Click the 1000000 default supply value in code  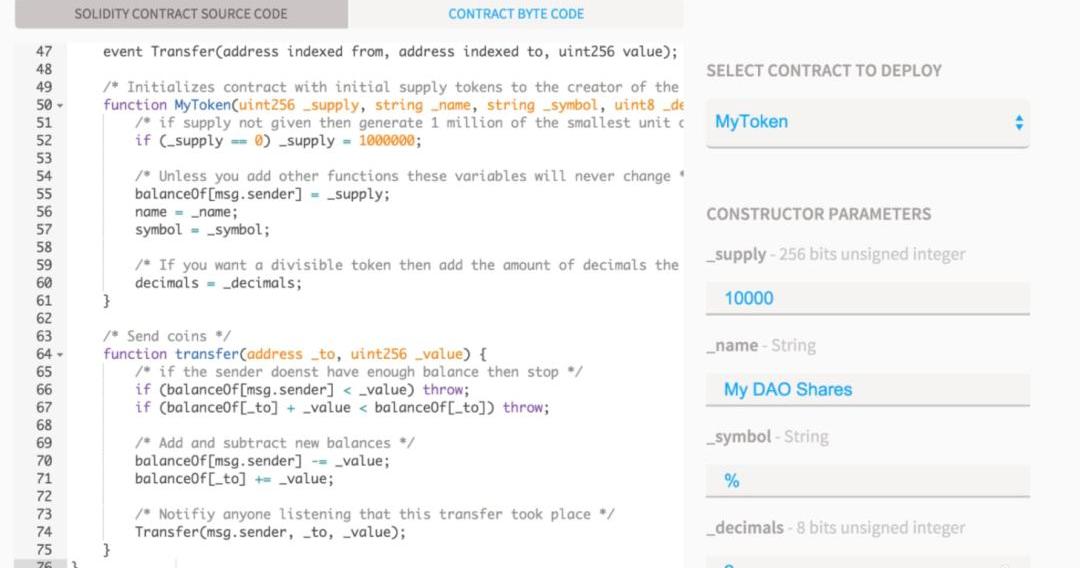(x=389, y=141)
